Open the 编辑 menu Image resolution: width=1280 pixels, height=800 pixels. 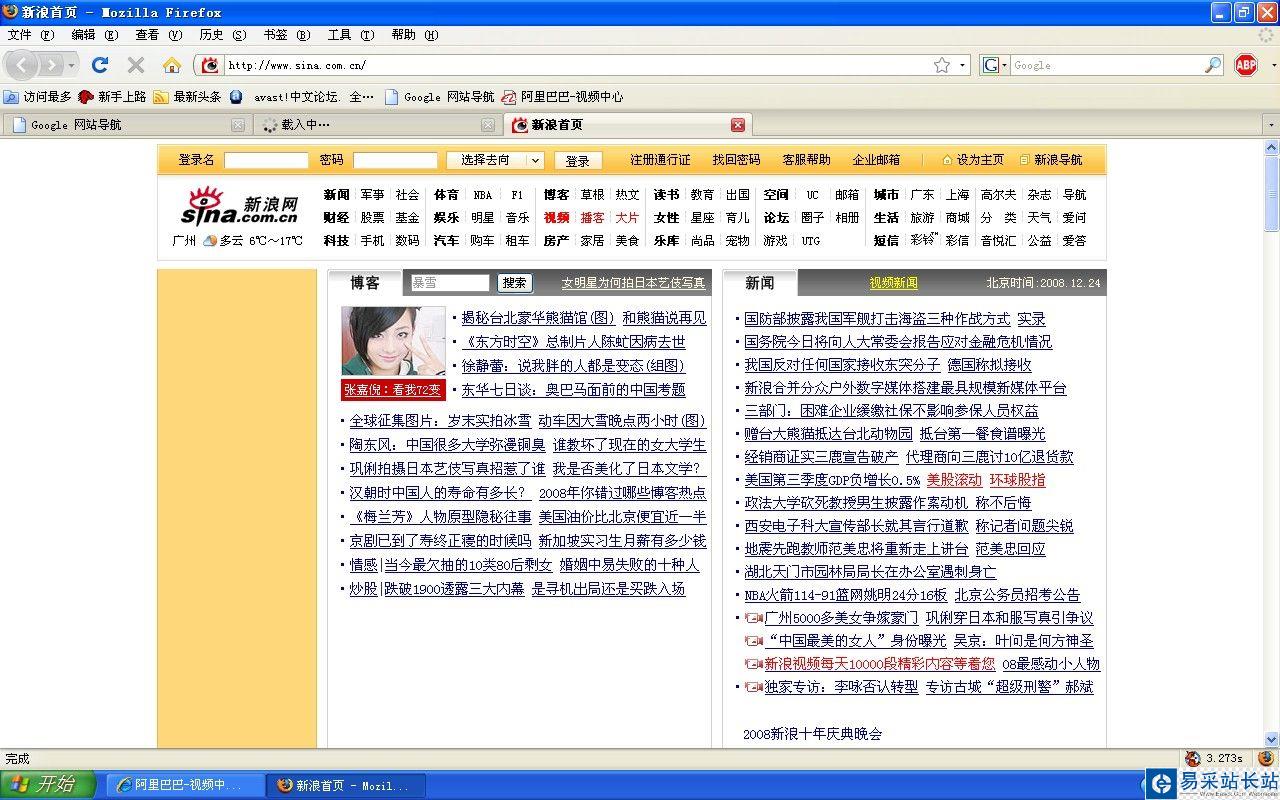[95, 35]
